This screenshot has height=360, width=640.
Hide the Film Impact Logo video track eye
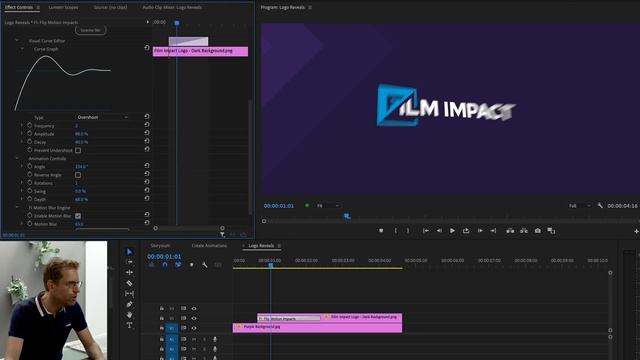(x=194, y=318)
